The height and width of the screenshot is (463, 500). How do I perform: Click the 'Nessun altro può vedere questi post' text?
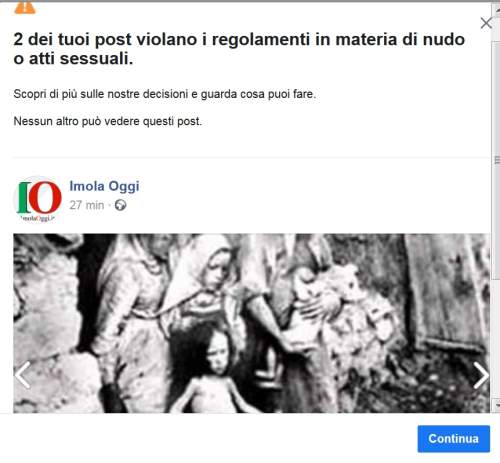[x=108, y=121]
